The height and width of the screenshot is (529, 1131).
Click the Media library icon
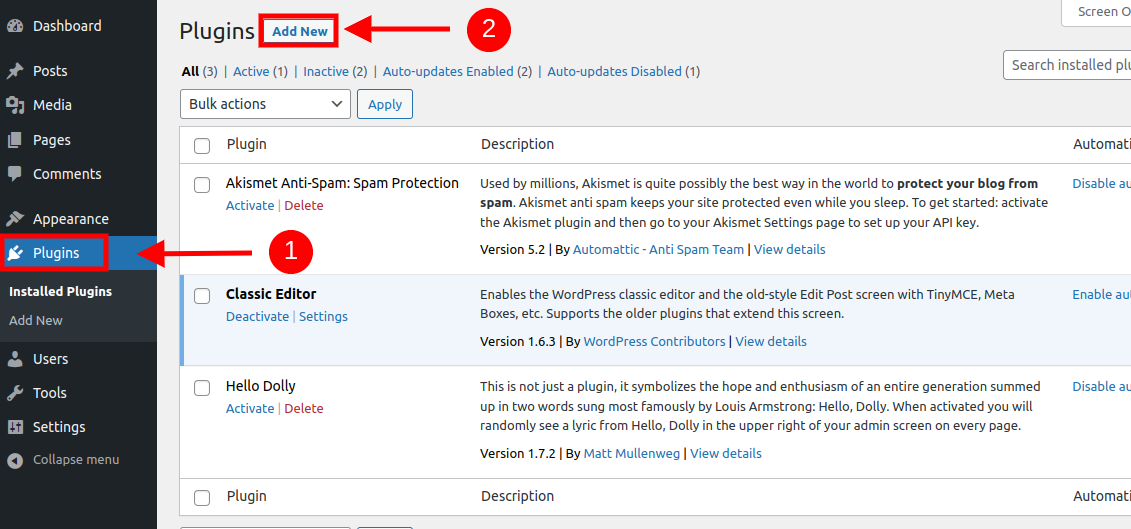point(15,105)
